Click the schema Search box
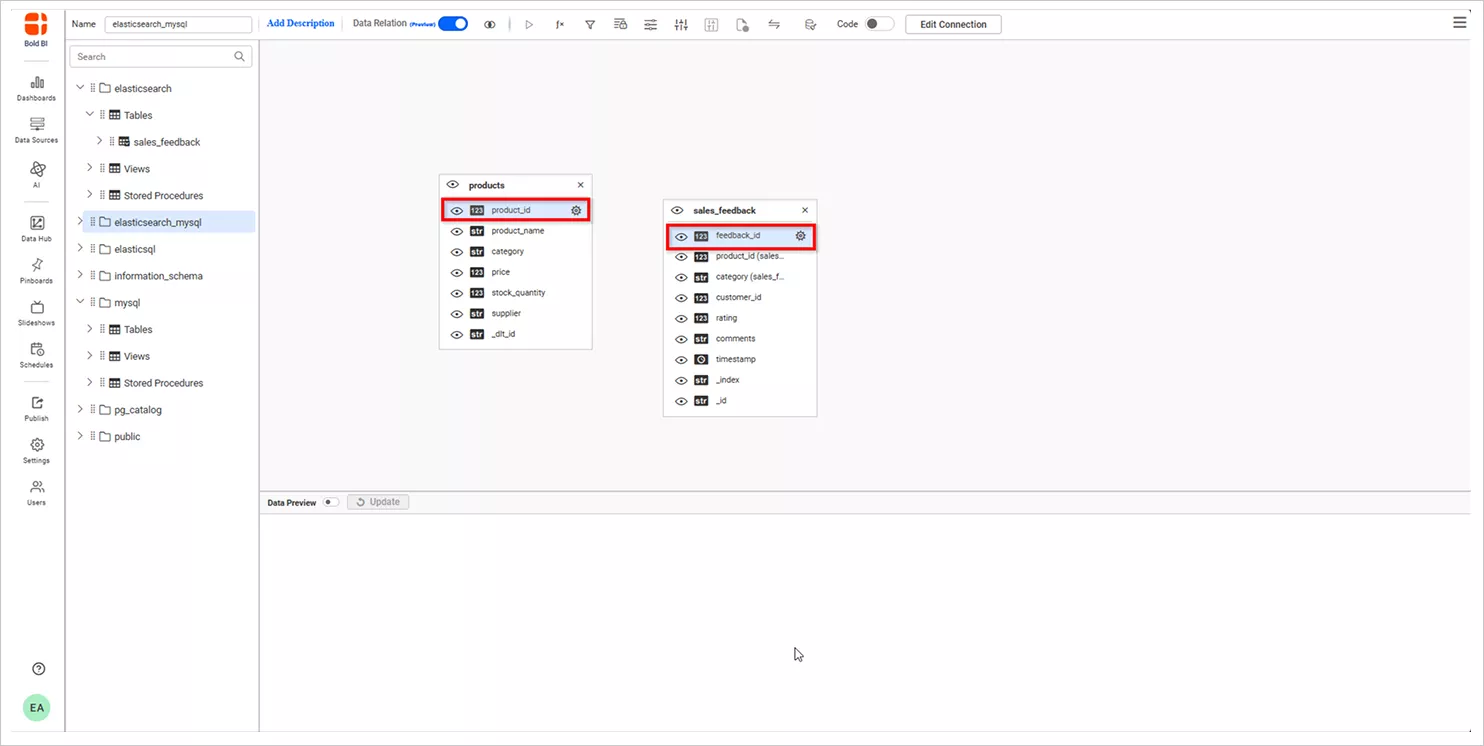This screenshot has width=1484, height=746. (x=160, y=57)
